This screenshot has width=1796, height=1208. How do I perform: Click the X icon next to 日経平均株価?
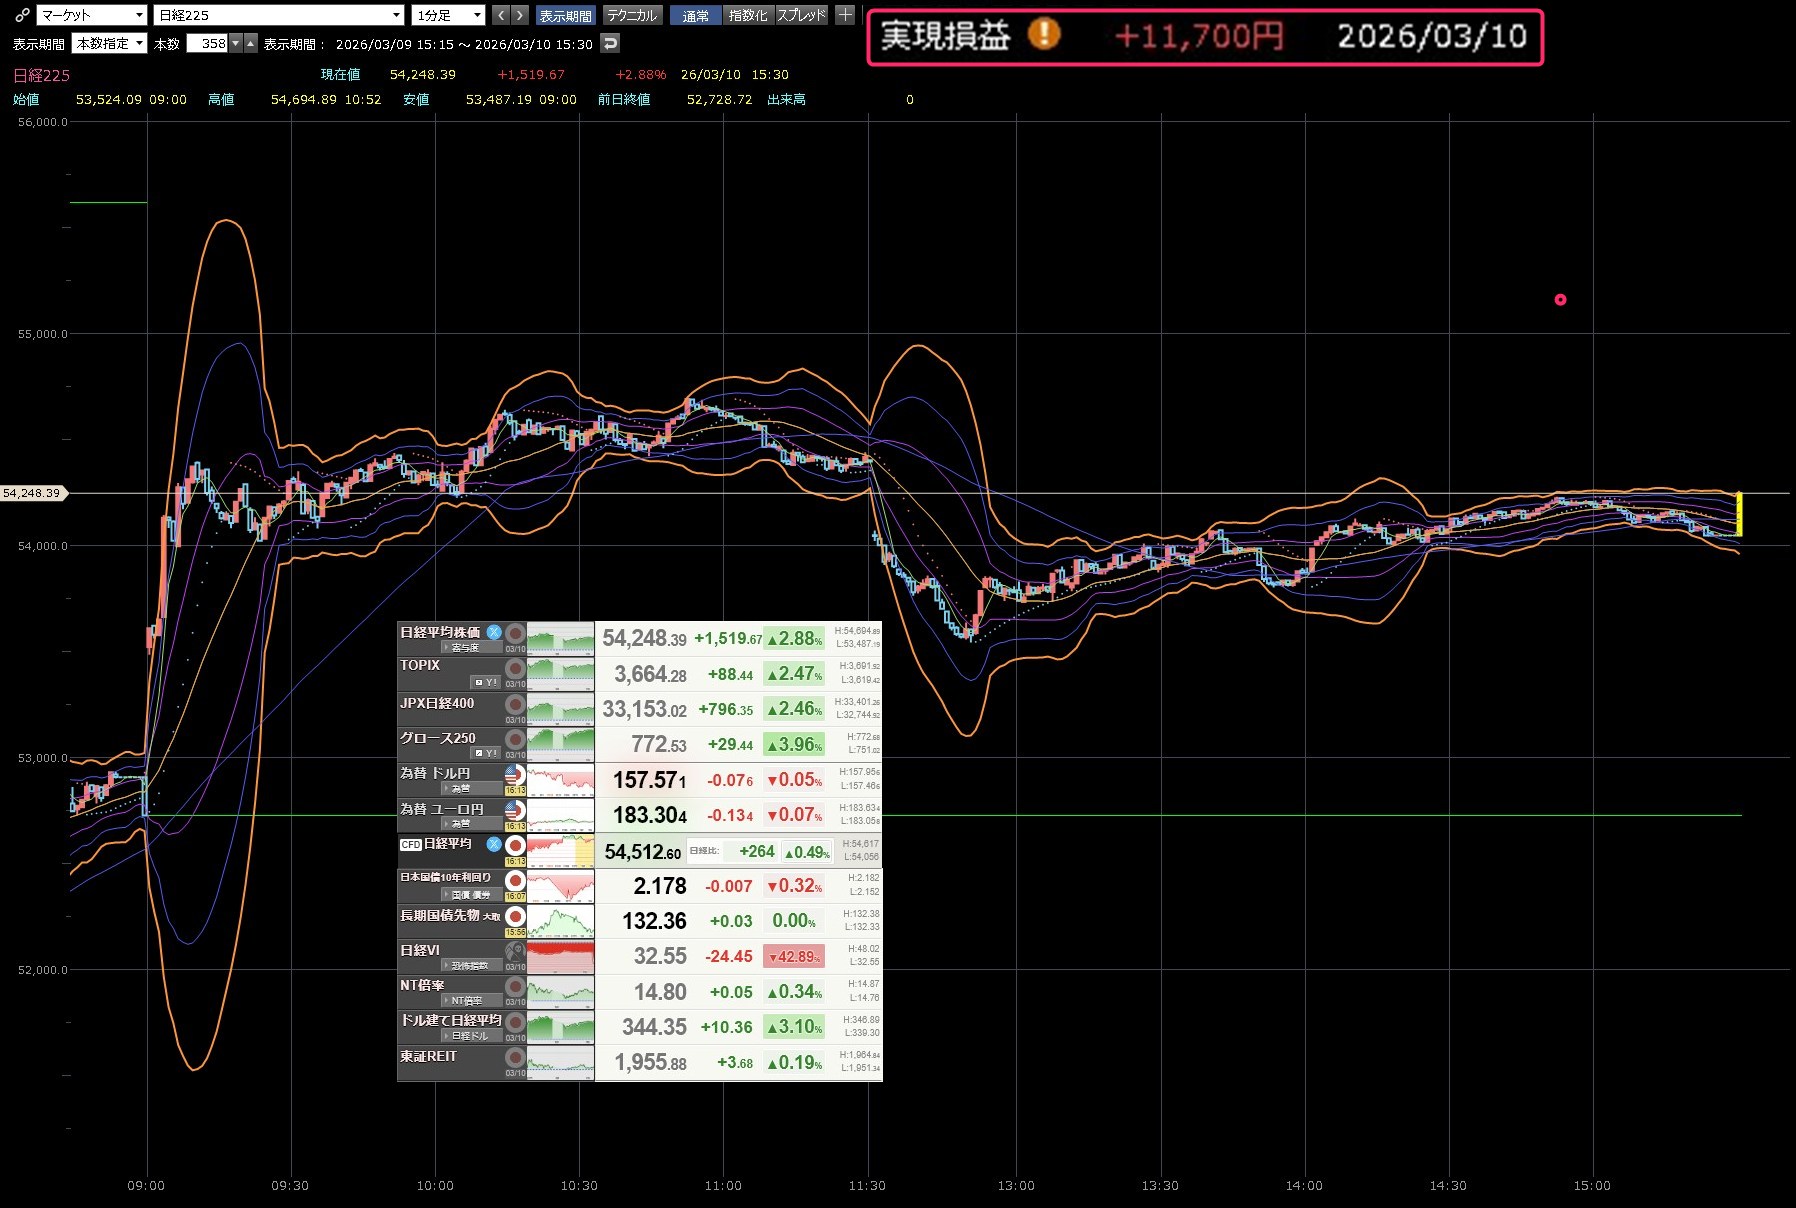pos(494,632)
